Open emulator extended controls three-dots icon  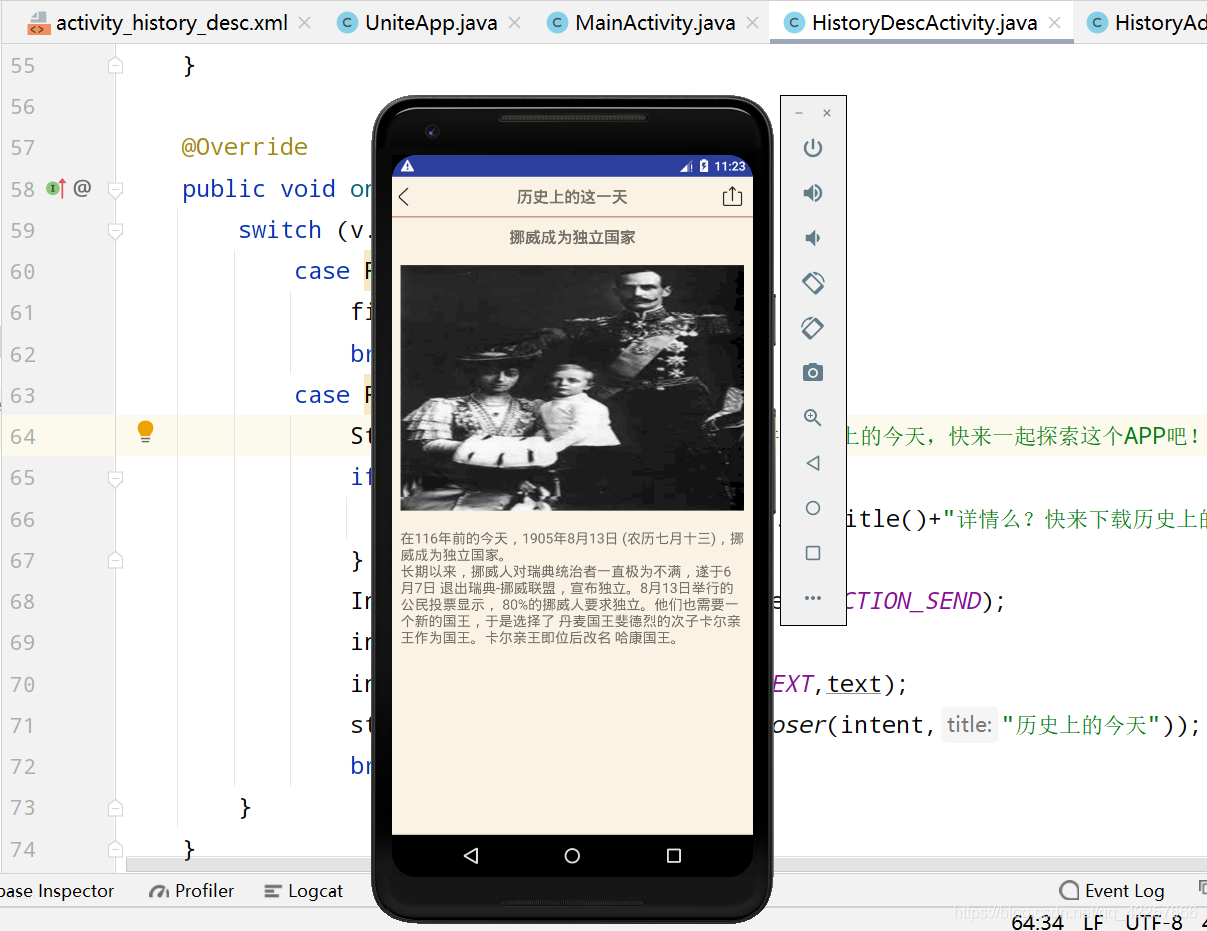point(813,598)
